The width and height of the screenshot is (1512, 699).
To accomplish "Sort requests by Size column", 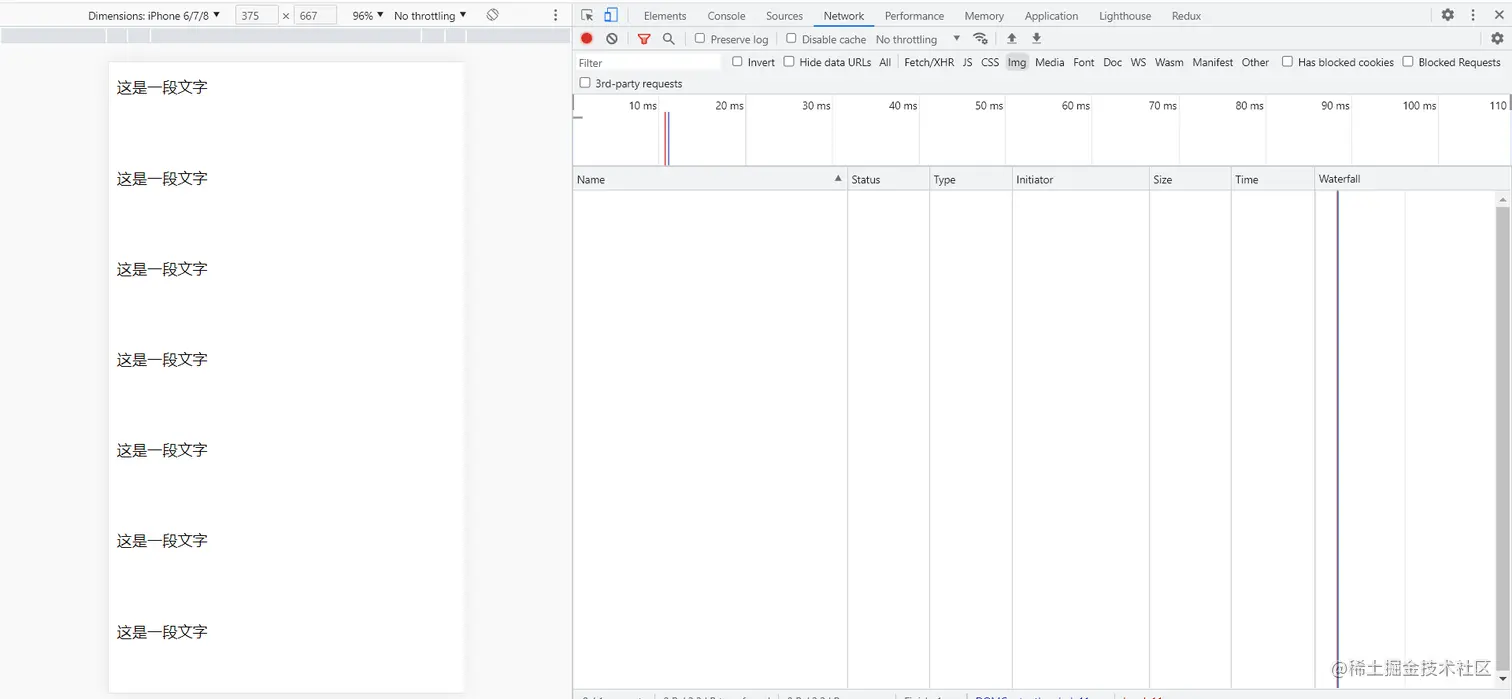I will click(x=1189, y=179).
